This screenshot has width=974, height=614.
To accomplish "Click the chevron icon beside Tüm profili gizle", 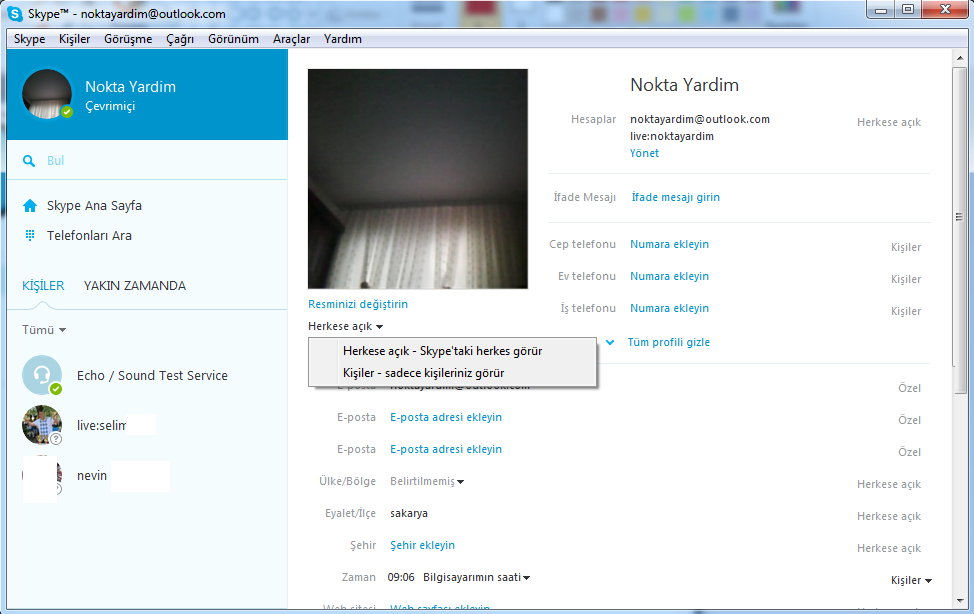I will (611, 342).
